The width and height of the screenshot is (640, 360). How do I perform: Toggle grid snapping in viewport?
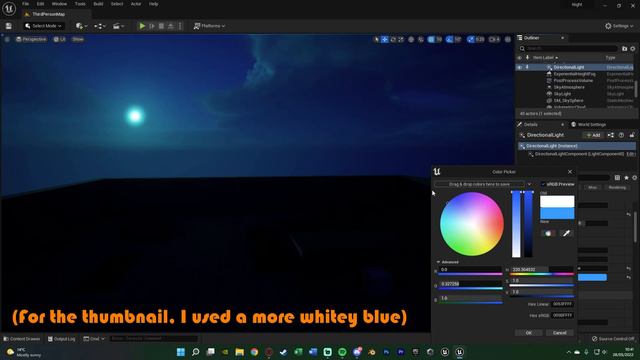coord(431,39)
